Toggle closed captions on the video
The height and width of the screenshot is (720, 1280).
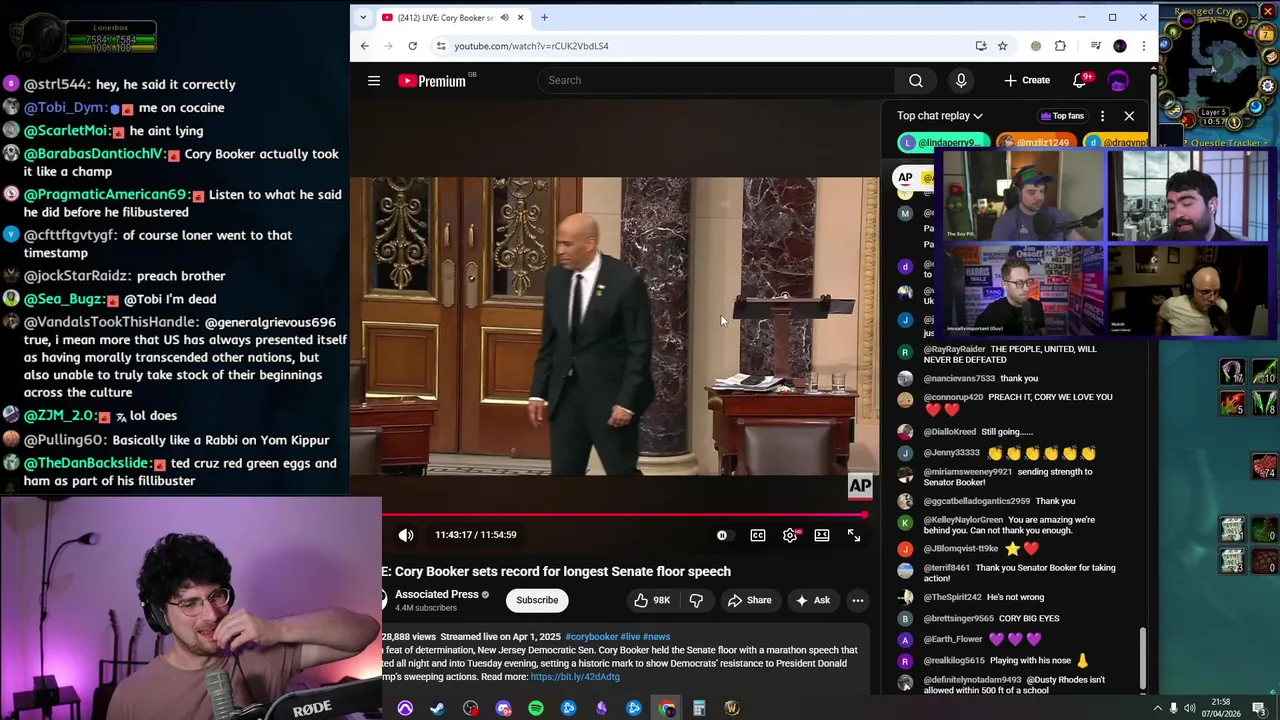click(x=758, y=535)
